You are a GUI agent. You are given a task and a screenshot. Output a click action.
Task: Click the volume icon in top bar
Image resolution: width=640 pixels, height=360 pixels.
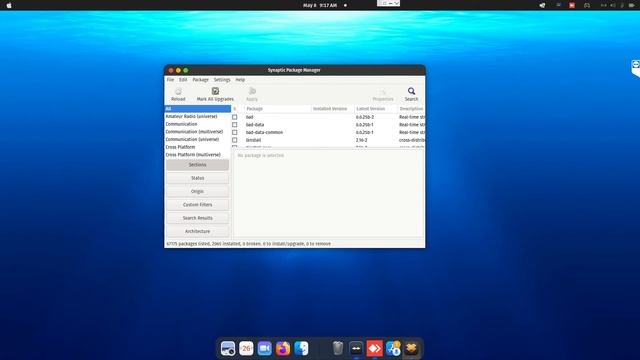pos(613,5)
